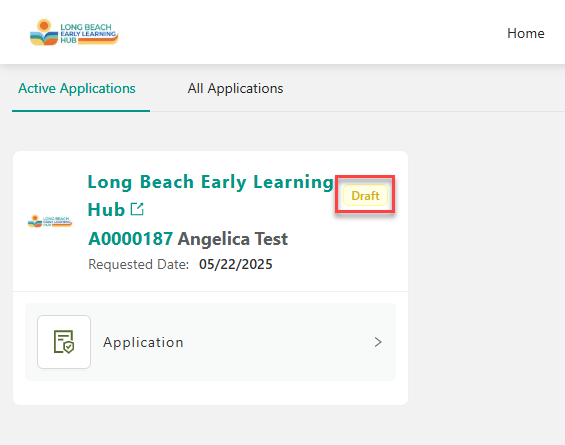Click the Long Beach Early Learning Hub title link
565x445 pixels.
pos(210,195)
